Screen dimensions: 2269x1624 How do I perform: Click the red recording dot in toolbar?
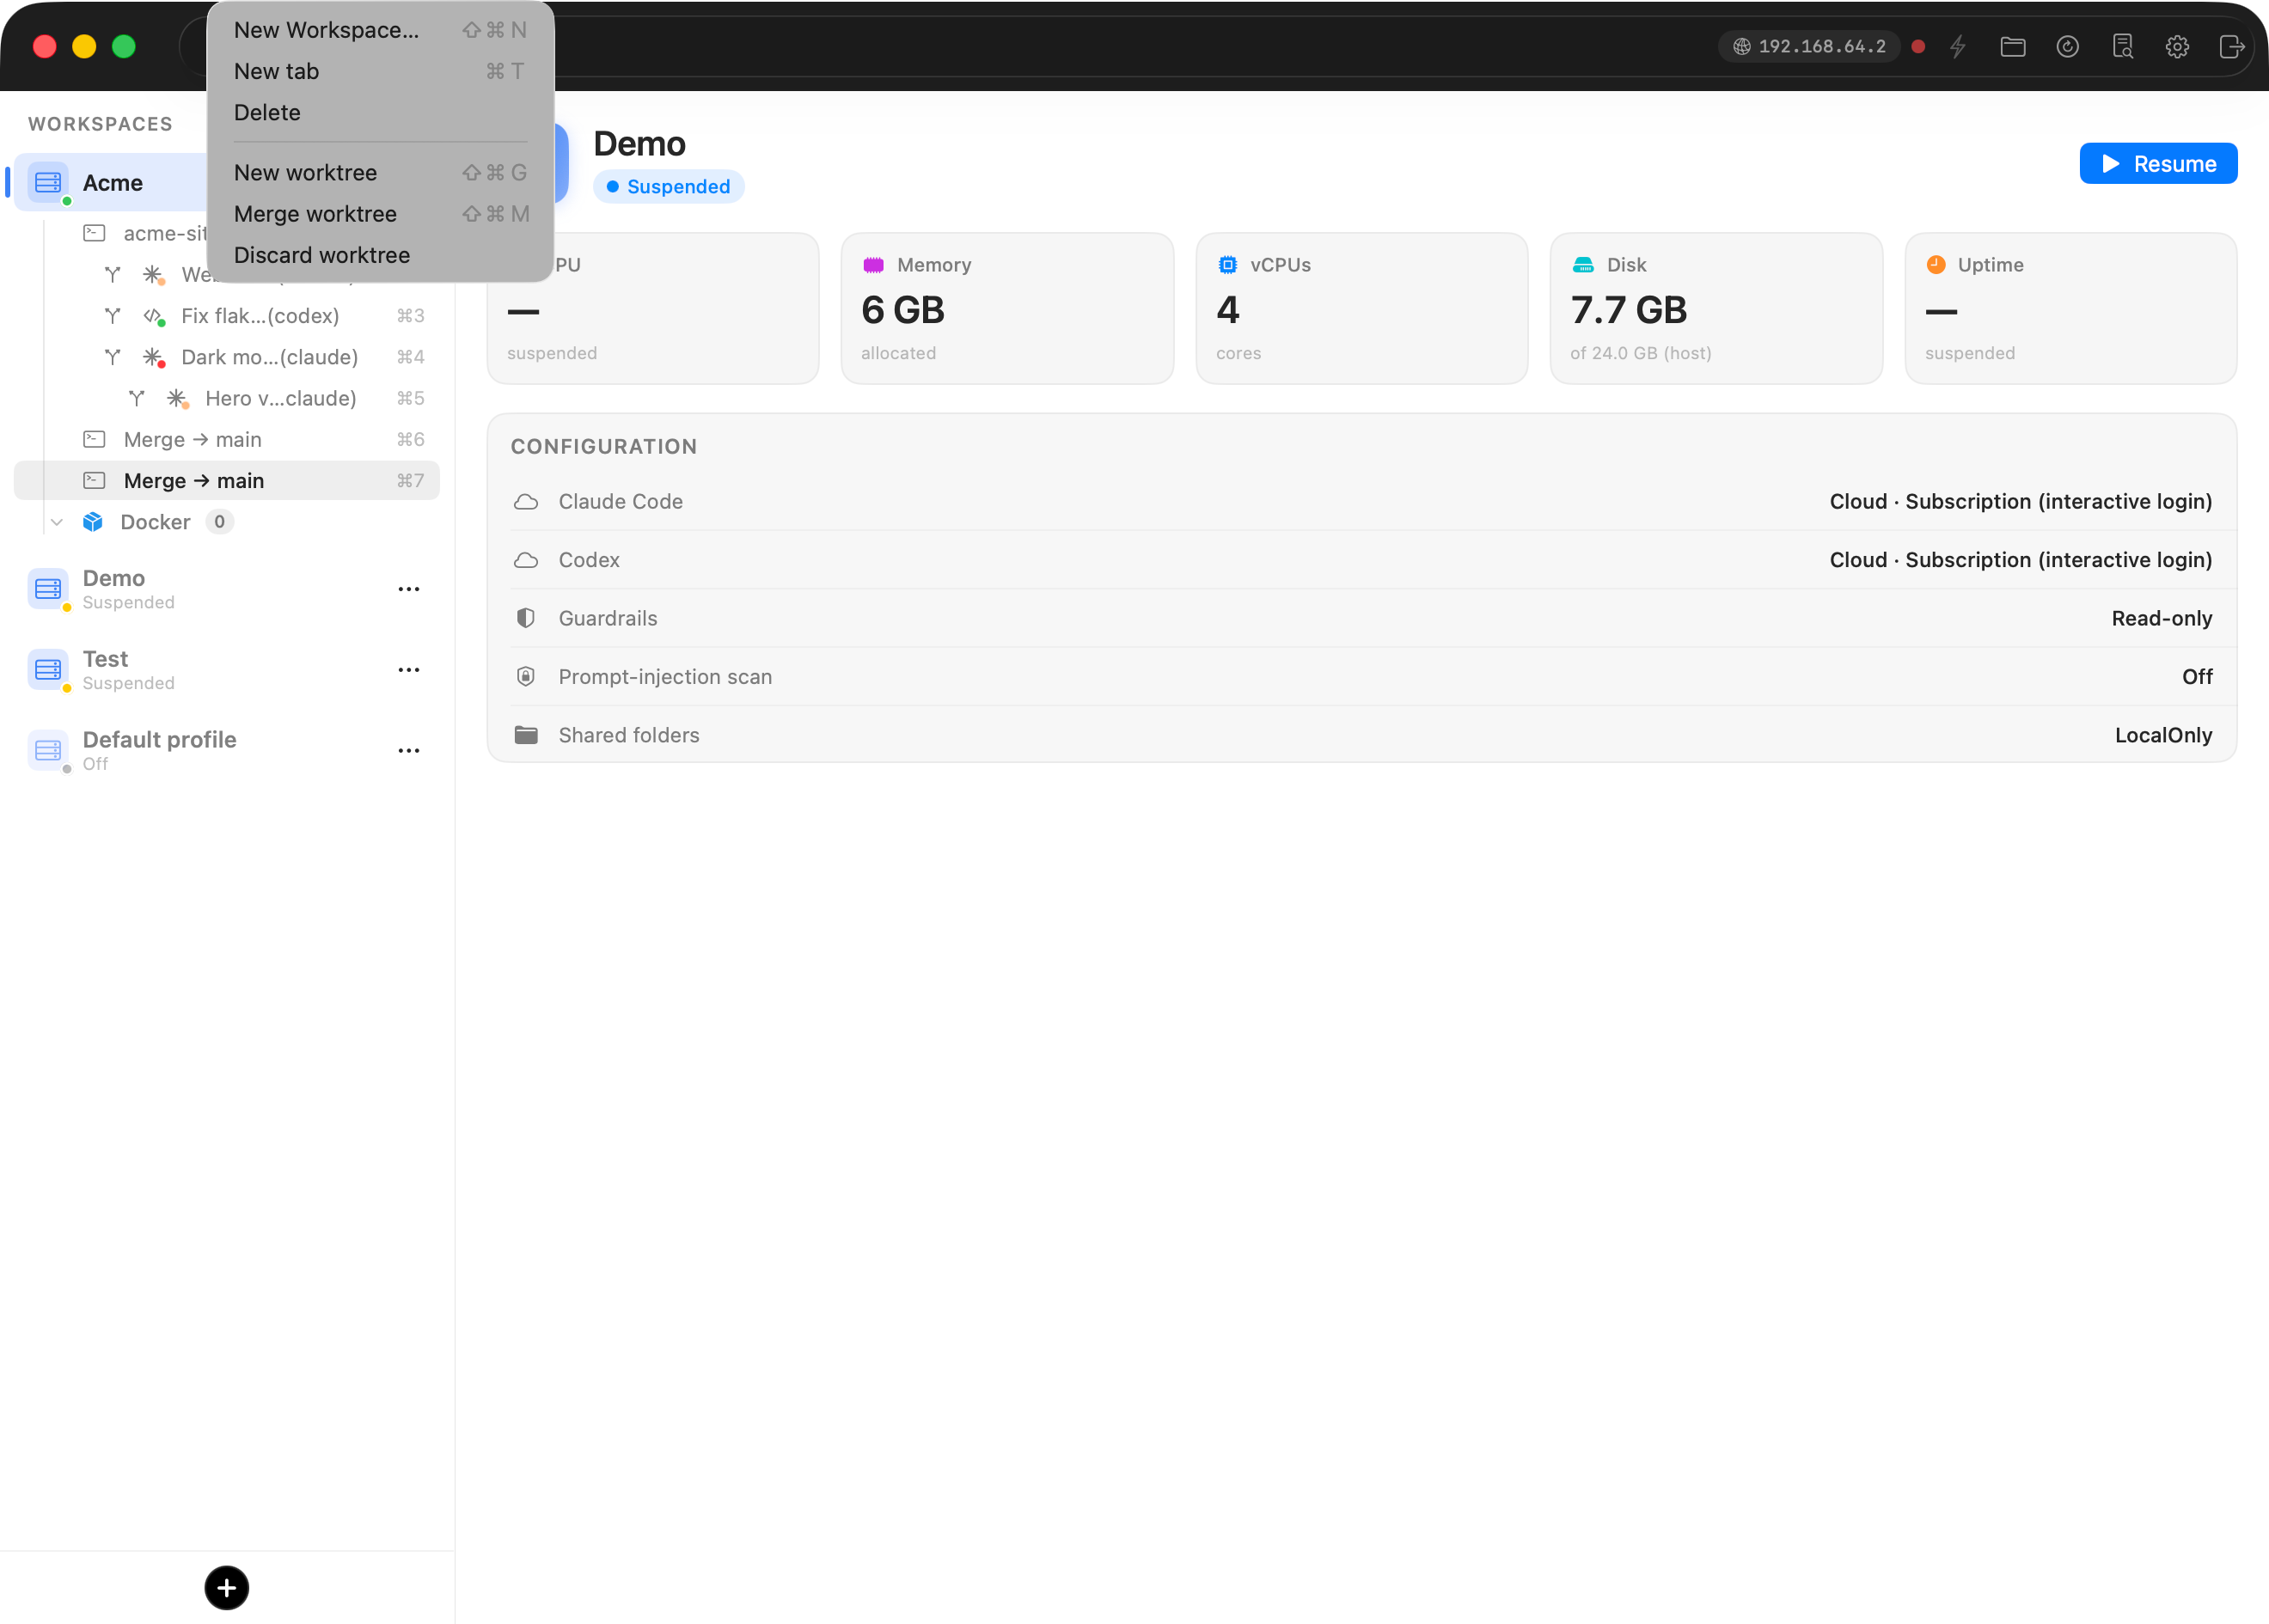pyautogui.click(x=1918, y=46)
